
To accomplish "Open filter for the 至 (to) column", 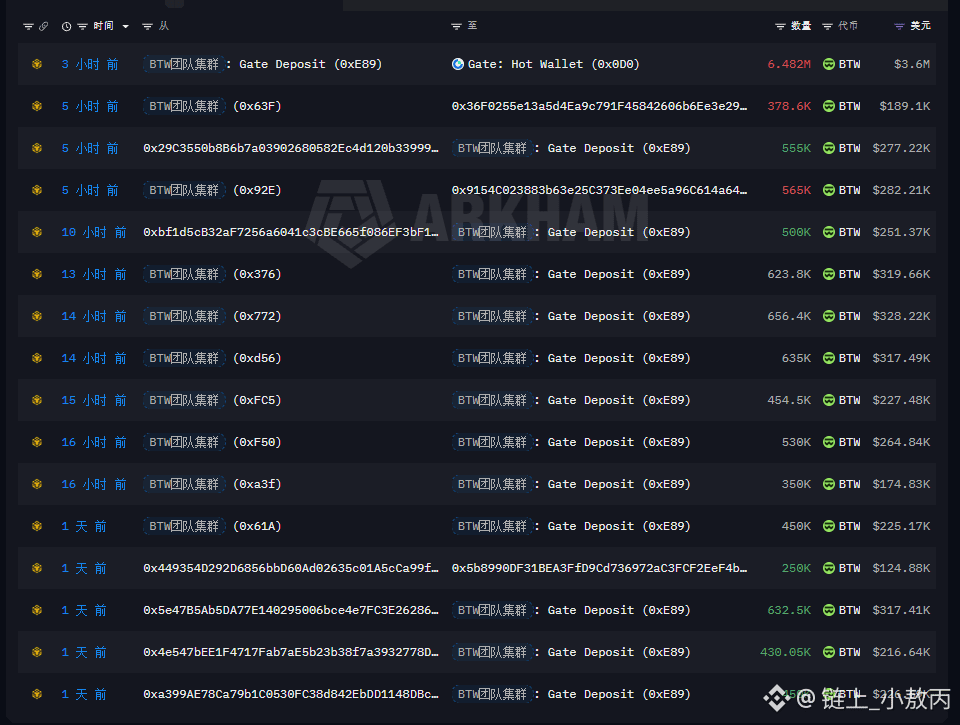I will (456, 26).
